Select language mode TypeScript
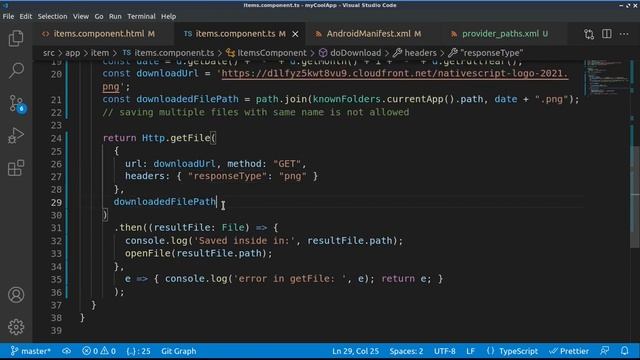Image resolution: width=640 pixels, height=360 pixels. 512,351
